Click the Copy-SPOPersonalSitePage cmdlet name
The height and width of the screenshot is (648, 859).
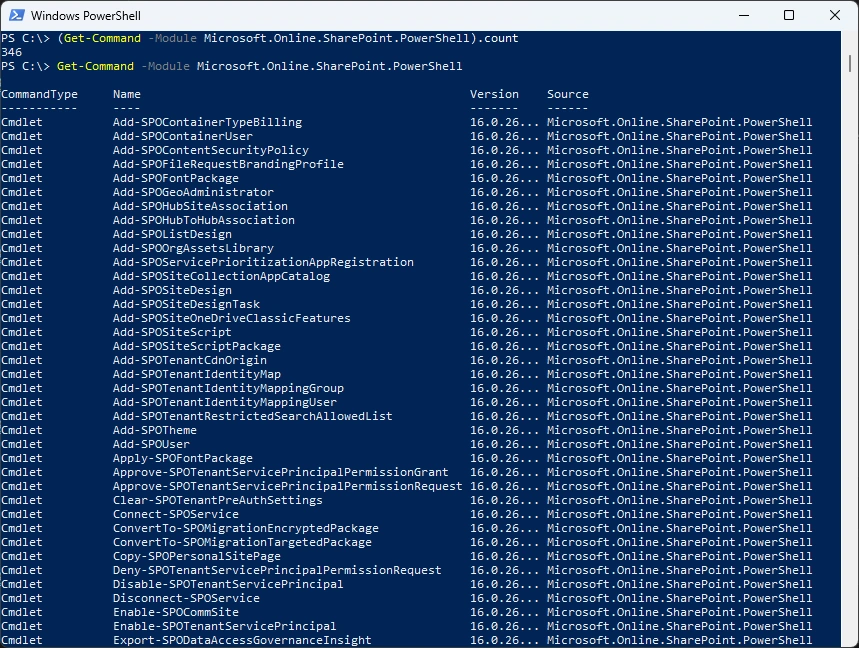[x=197, y=556]
